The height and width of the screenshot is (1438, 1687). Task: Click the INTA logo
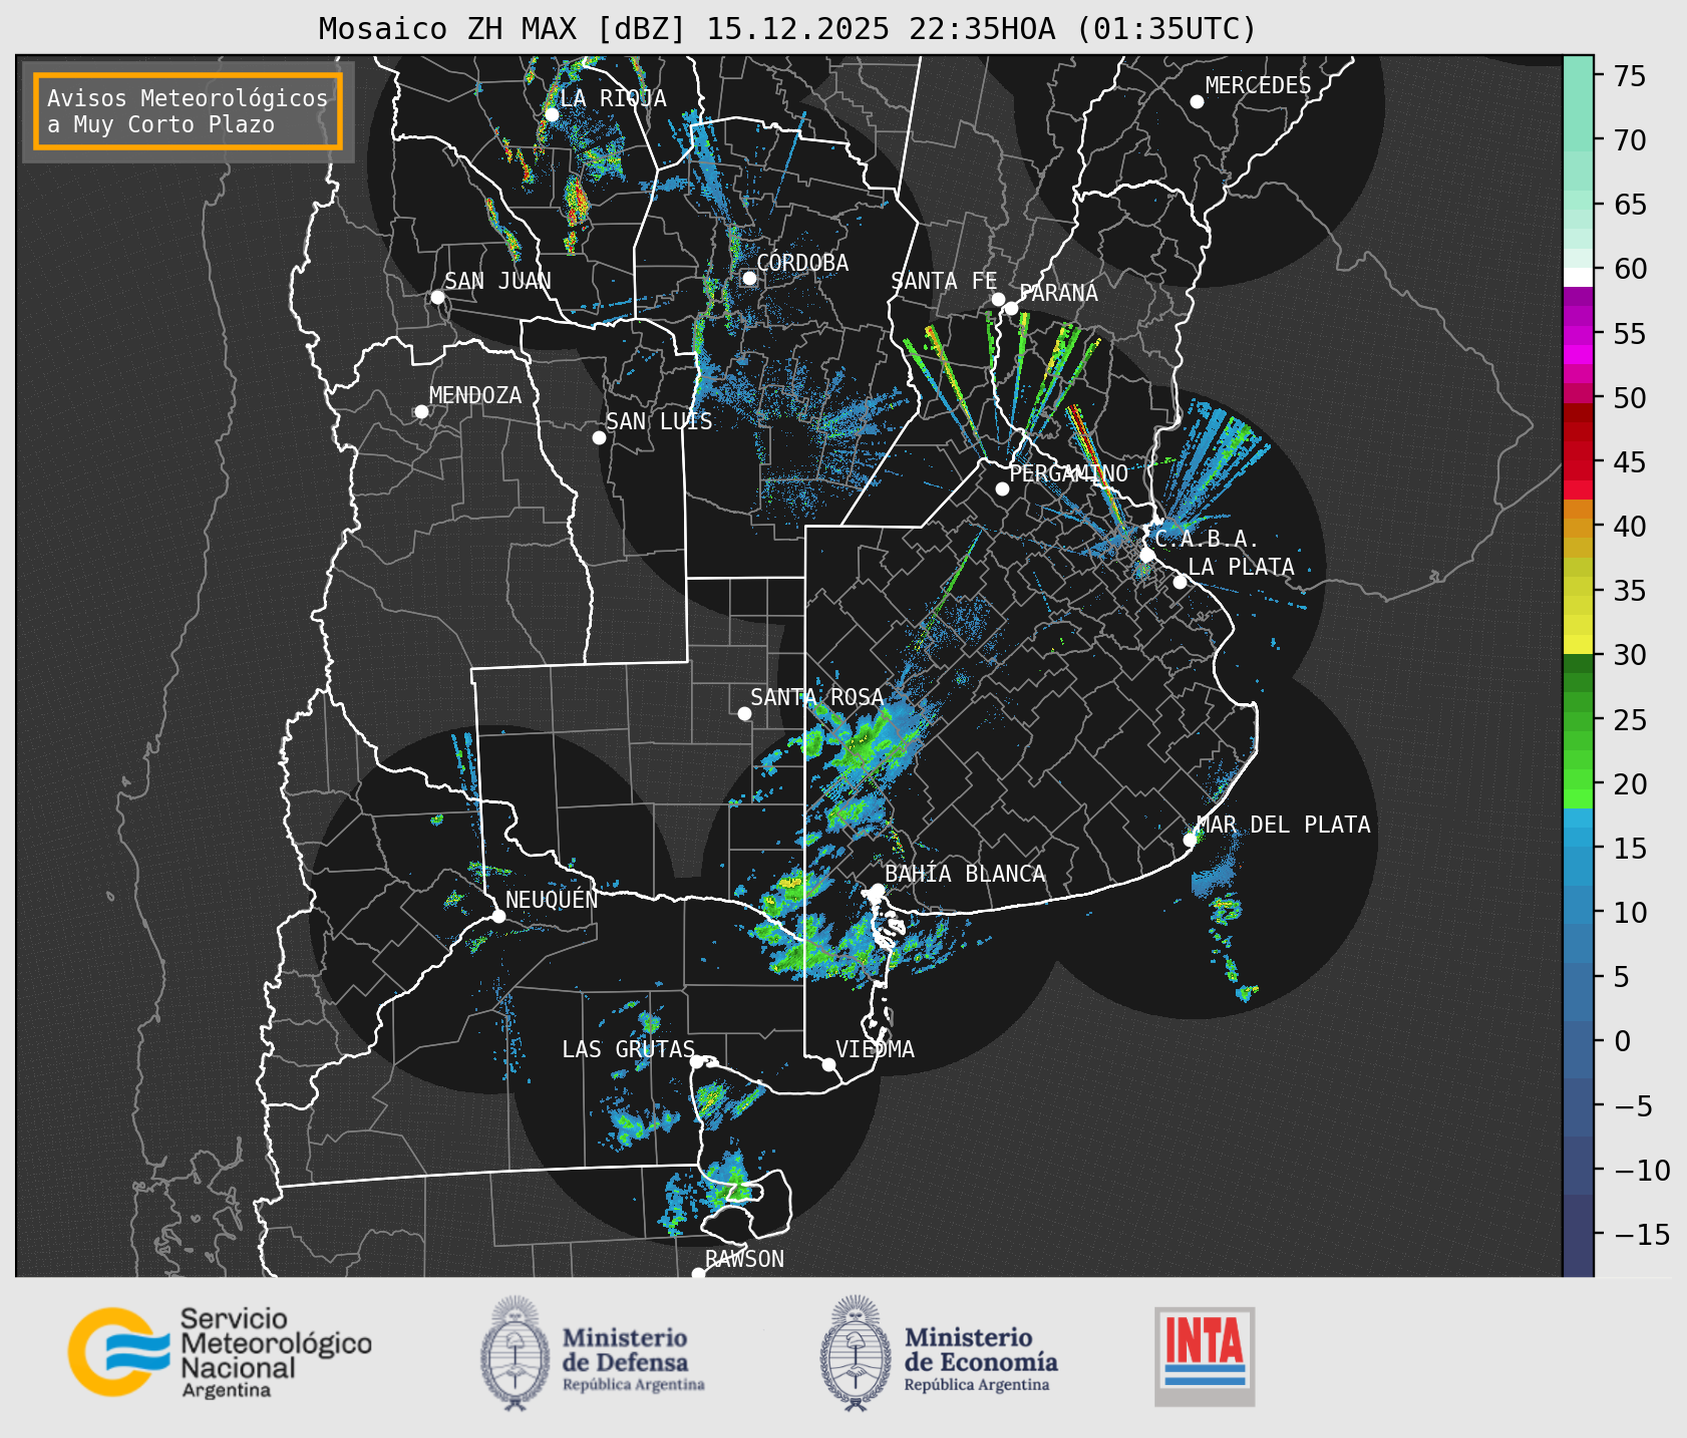pos(1204,1356)
